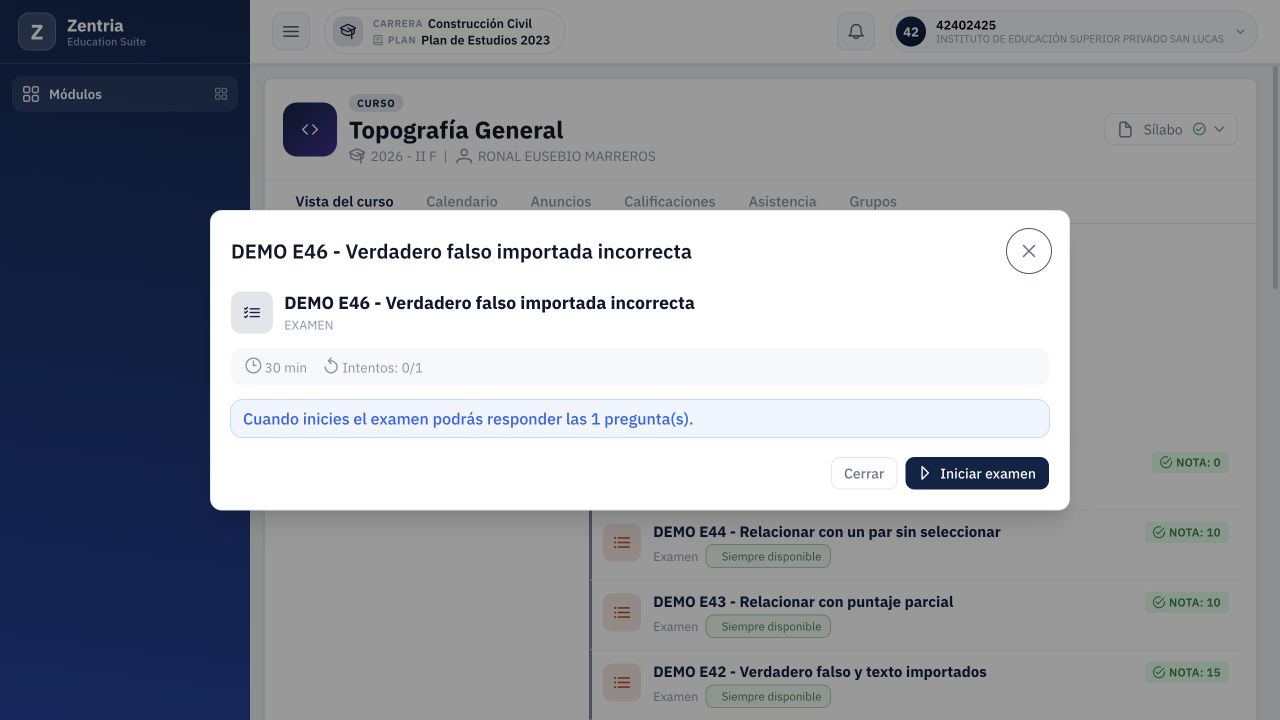The image size is (1280, 720).
Task: Open the Asistencia tab
Action: coord(783,201)
